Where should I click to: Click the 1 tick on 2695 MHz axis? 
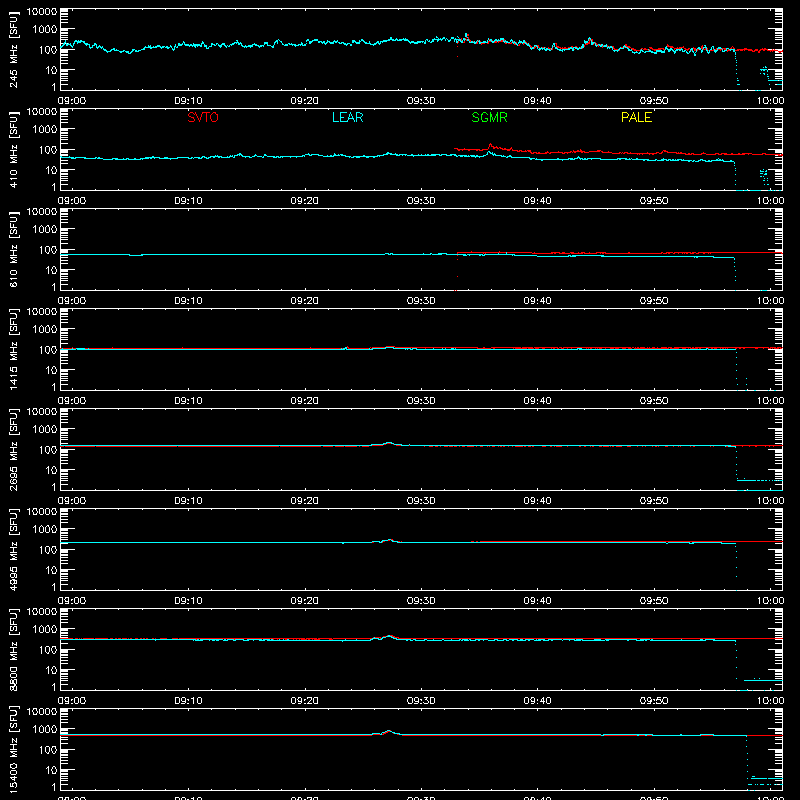[54, 487]
